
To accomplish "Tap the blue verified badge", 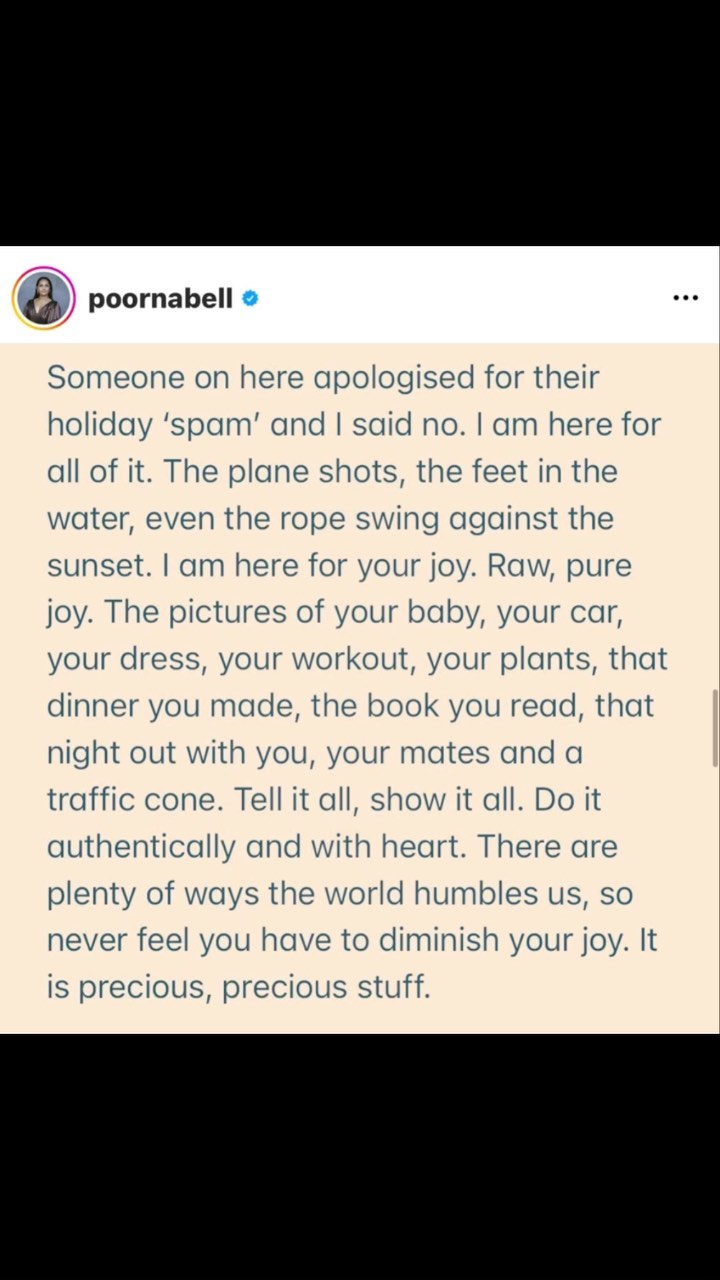I will [x=250, y=298].
